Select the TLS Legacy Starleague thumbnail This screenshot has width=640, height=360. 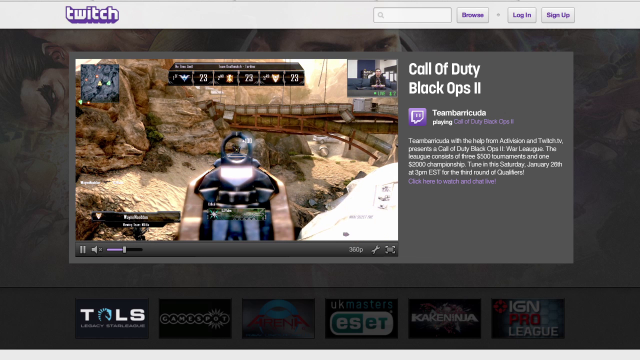[112, 318]
